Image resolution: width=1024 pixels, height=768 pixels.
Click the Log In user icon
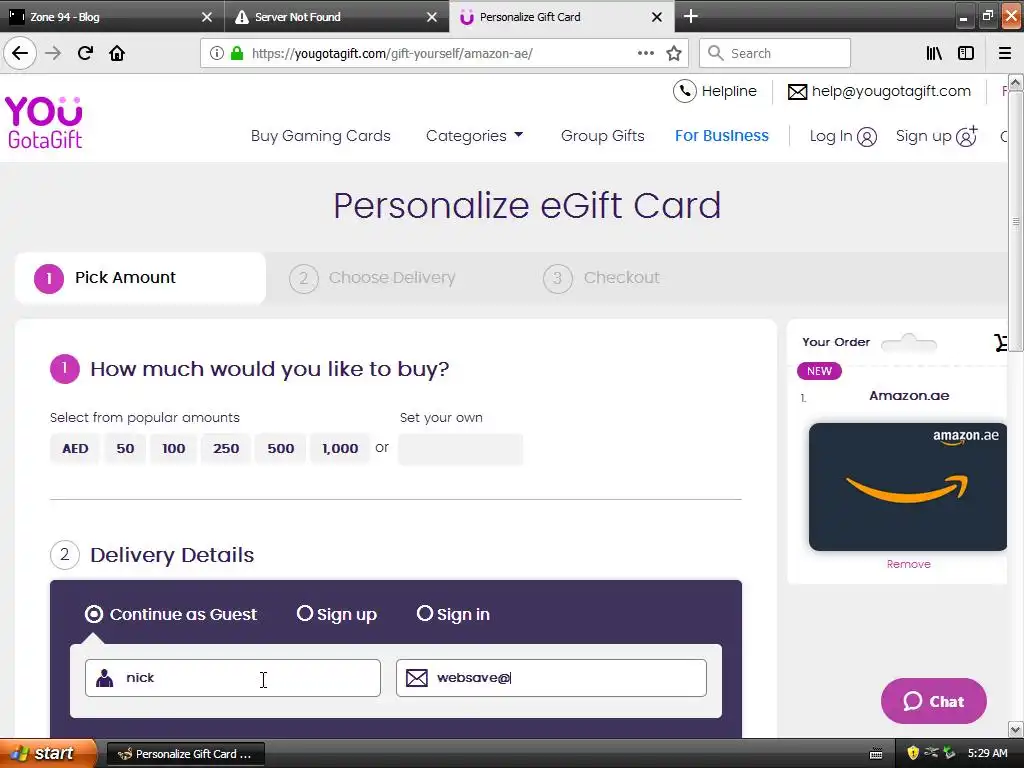(867, 136)
